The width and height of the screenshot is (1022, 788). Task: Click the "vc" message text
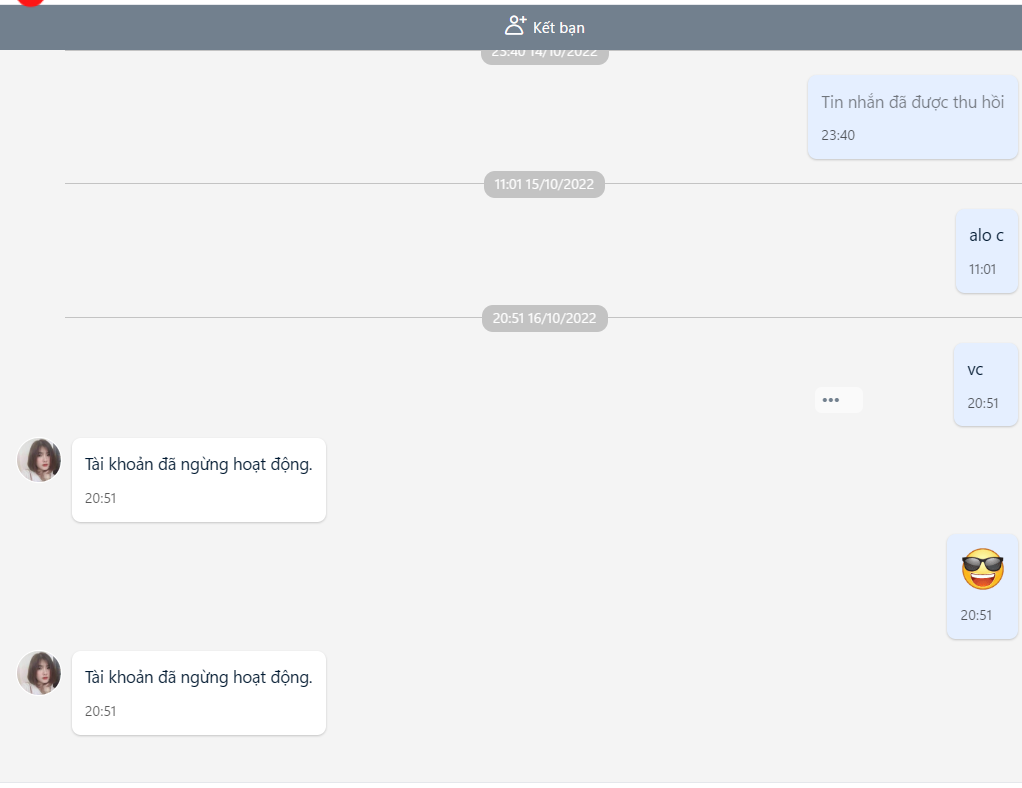(x=975, y=370)
